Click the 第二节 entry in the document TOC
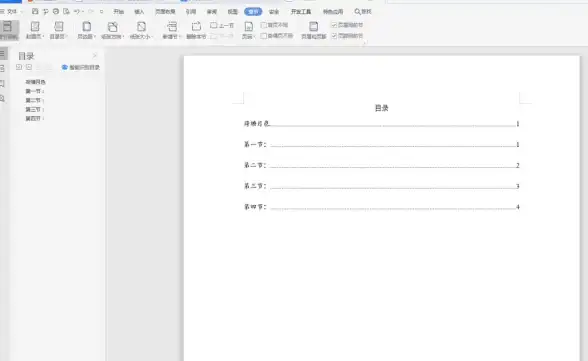Screen dimensions: 588x361 point(381,165)
